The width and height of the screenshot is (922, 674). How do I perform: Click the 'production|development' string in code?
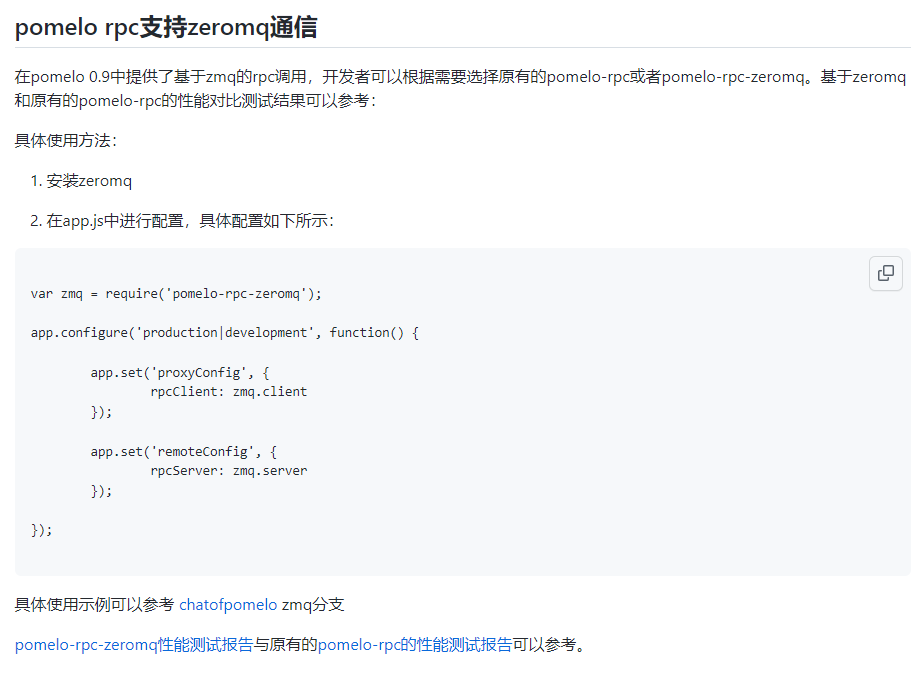[x=224, y=332]
